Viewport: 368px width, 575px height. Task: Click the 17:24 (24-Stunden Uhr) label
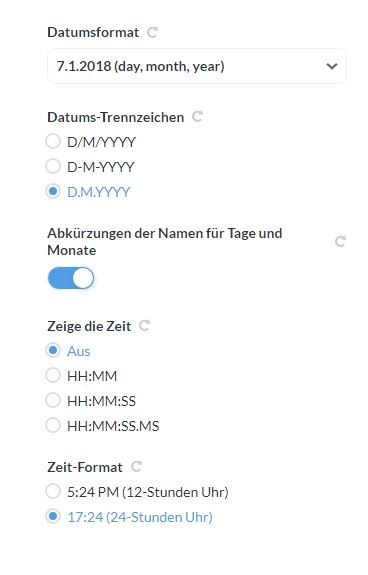click(x=140, y=517)
